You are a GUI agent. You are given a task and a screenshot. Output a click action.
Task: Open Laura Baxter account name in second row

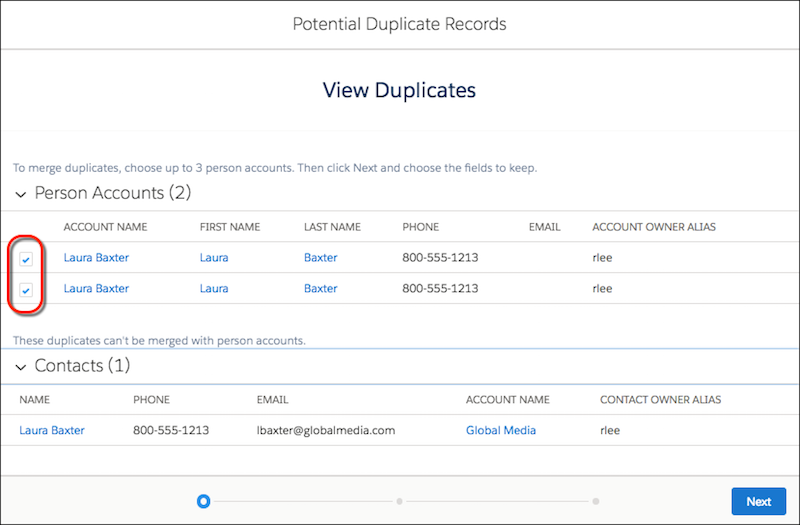[96, 288]
